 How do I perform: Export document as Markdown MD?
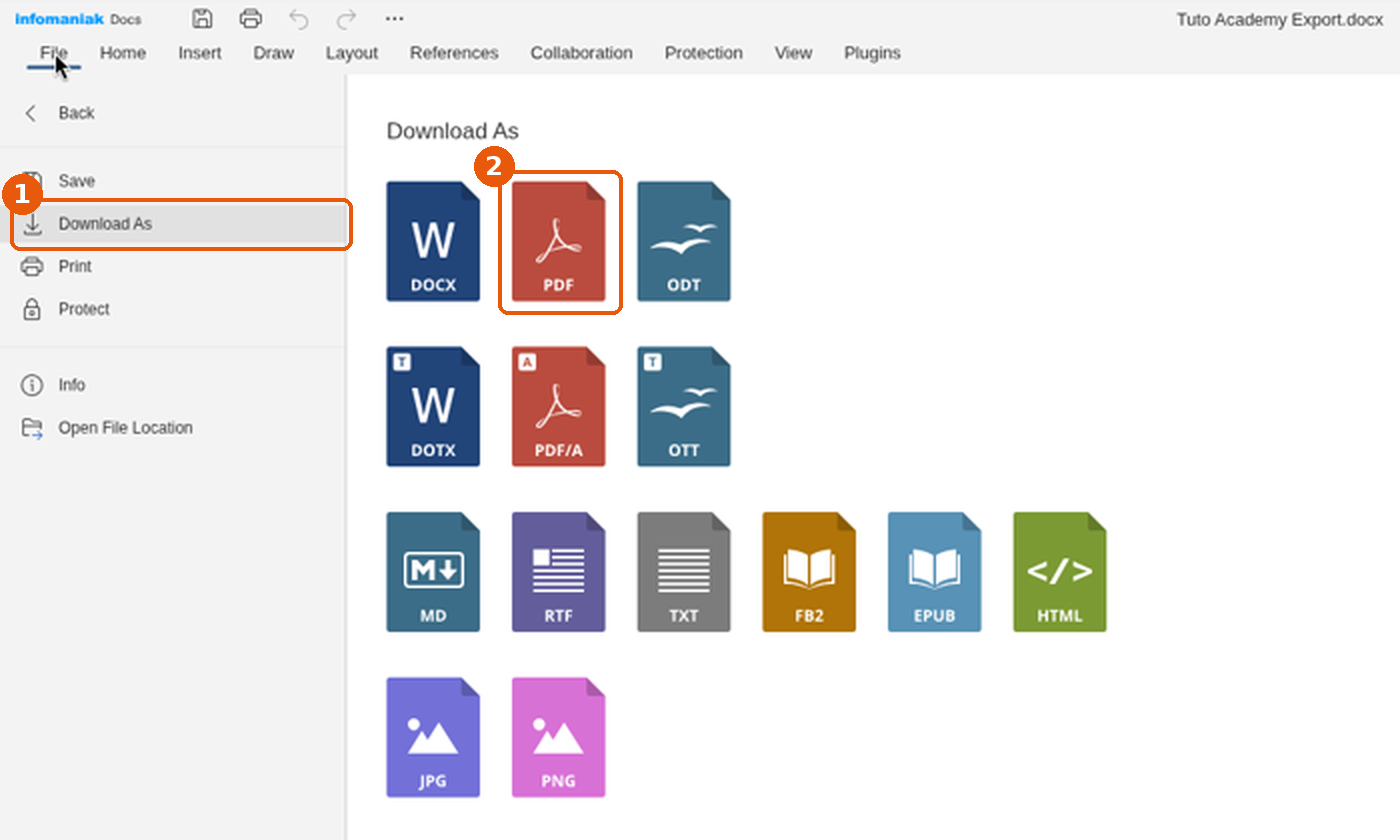point(433,572)
